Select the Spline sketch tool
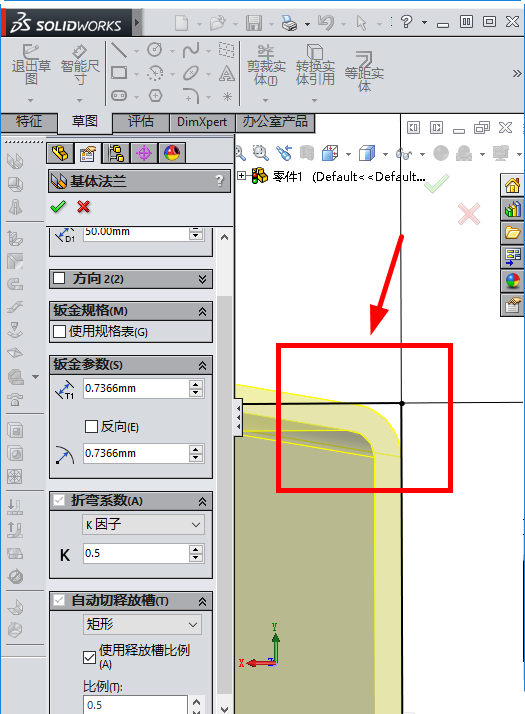 [191, 50]
